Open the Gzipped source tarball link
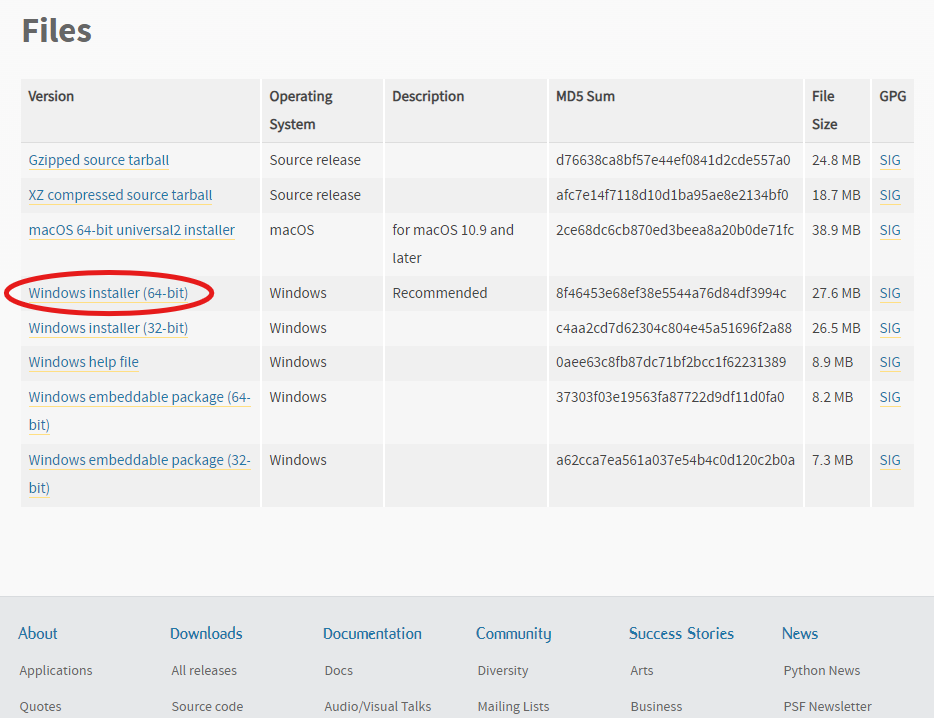The image size is (934, 718). point(99,160)
